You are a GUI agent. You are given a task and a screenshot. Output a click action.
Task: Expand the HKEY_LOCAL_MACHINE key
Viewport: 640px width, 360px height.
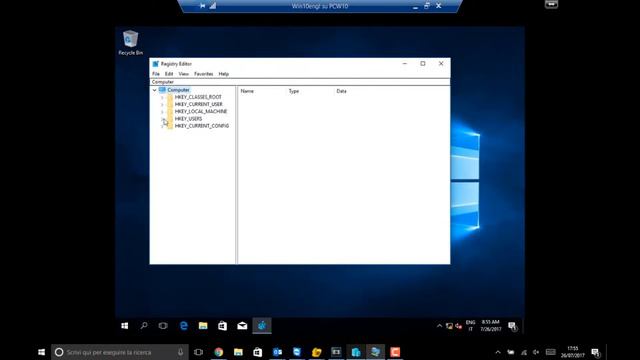coord(162,111)
